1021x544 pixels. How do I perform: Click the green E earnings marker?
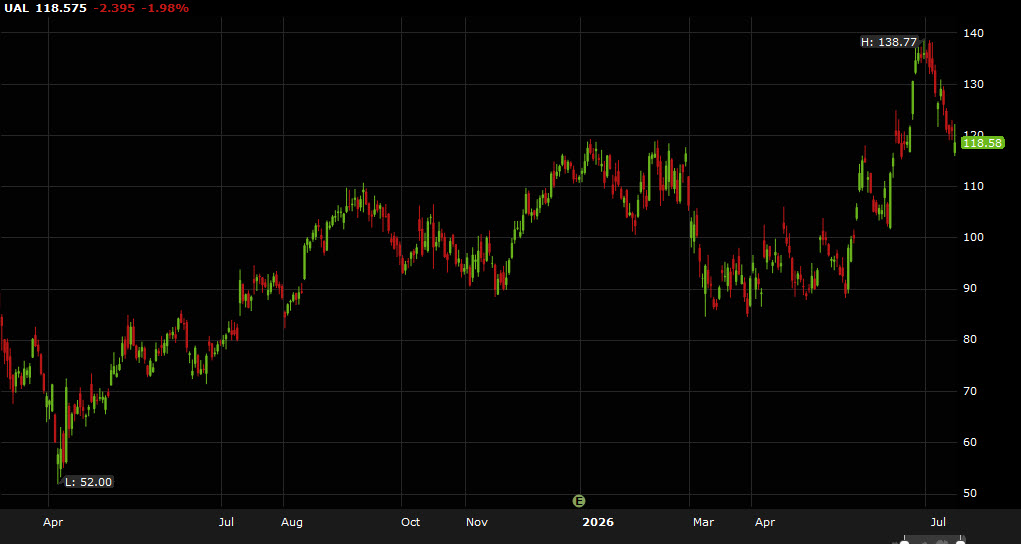(x=578, y=501)
